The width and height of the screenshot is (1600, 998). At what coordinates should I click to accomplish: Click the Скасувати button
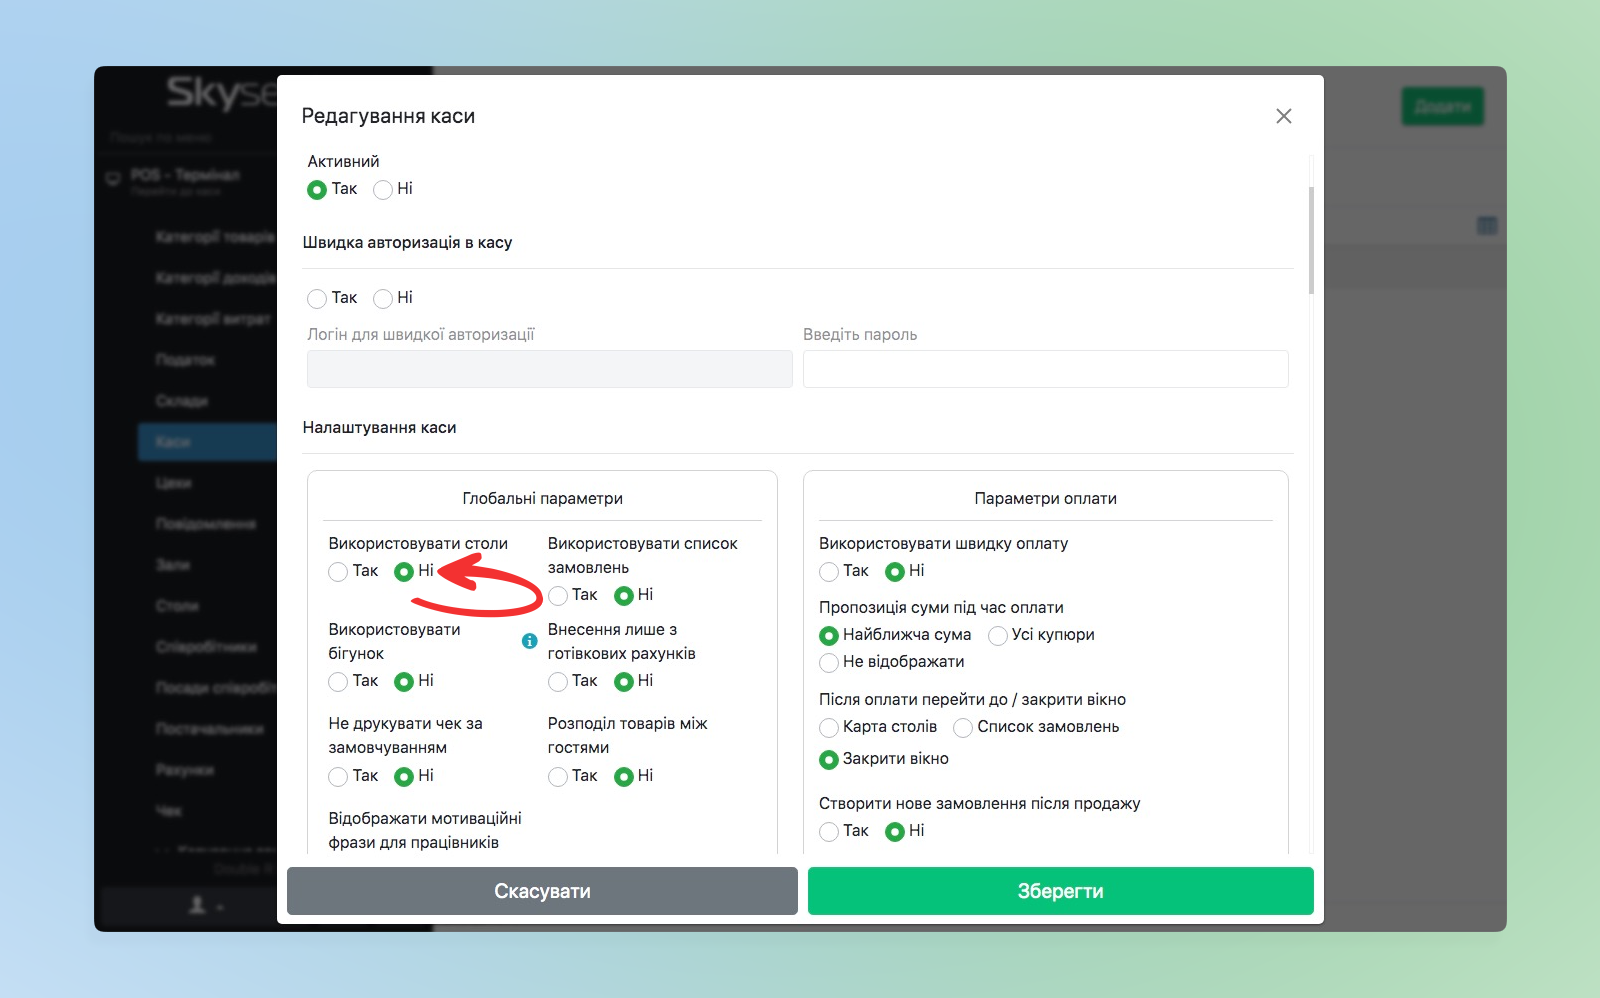tap(542, 891)
